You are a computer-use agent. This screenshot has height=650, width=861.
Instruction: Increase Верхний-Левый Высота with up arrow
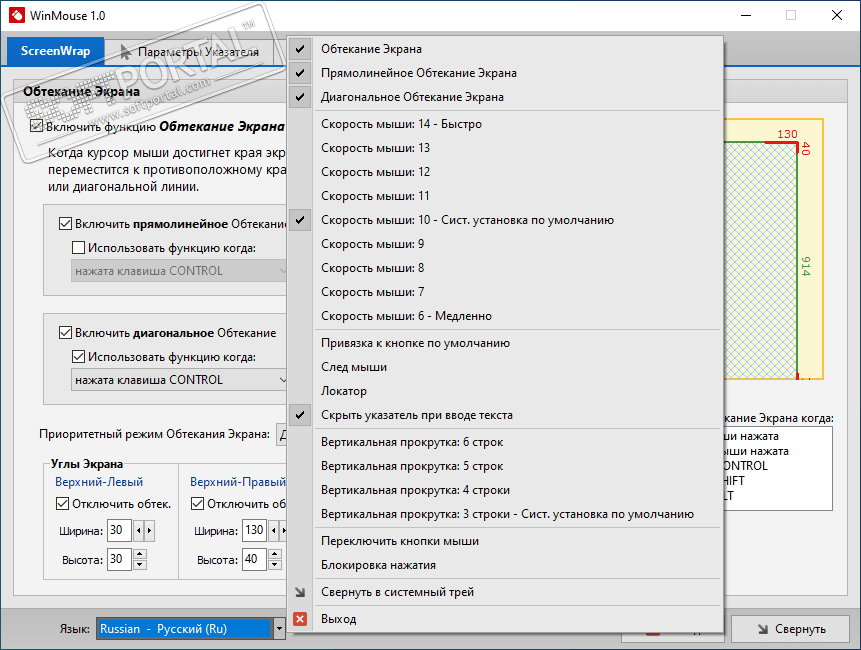[140, 554]
